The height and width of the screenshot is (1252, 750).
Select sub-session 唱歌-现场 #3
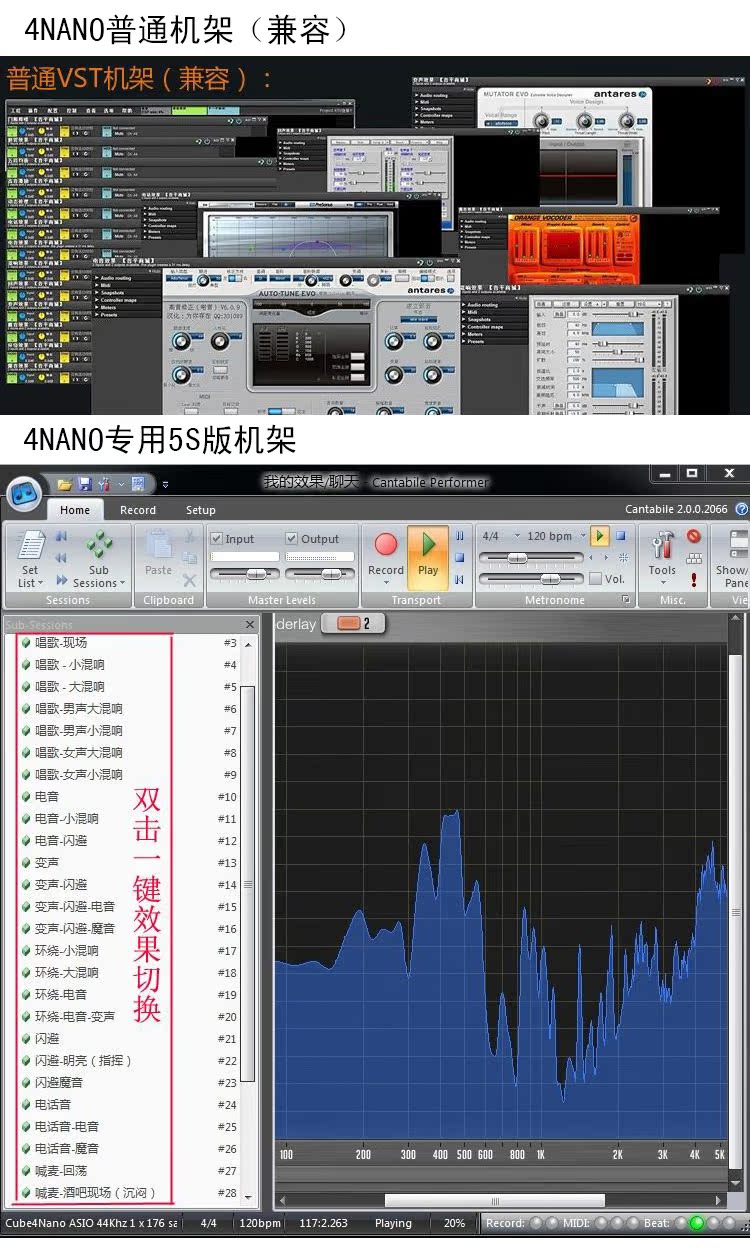click(129, 642)
